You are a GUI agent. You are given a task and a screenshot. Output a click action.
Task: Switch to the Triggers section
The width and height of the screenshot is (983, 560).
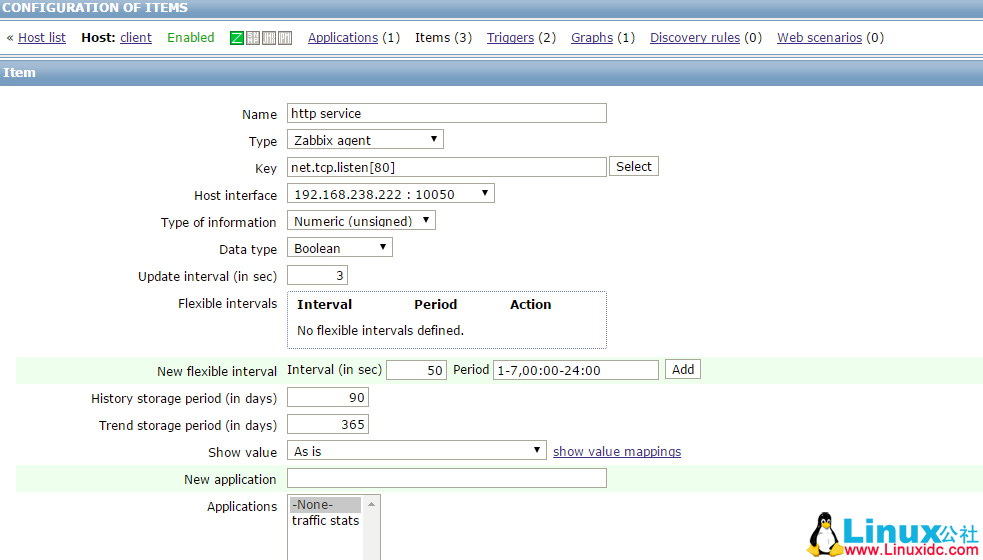coord(510,38)
